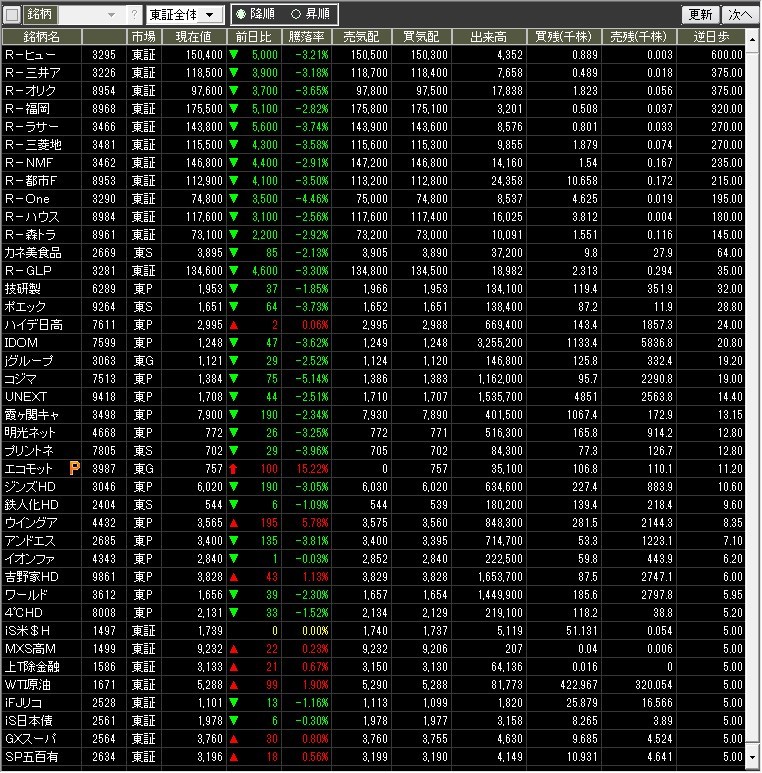762x773 pixels.
Task: Sort by the 売気配 column header
Action: [x=361, y=36]
